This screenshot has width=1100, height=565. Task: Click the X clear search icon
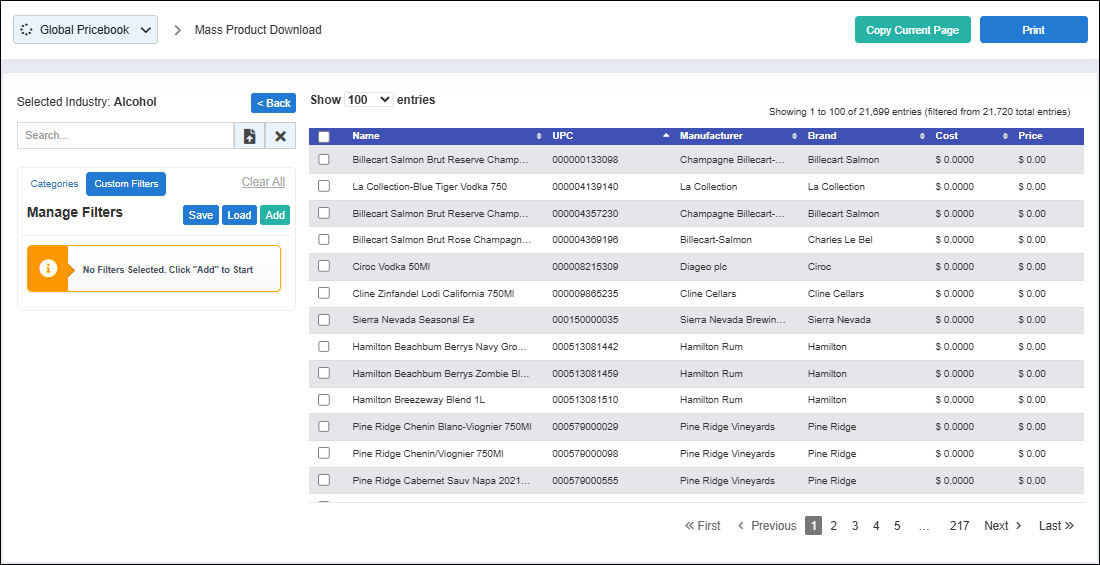click(280, 136)
